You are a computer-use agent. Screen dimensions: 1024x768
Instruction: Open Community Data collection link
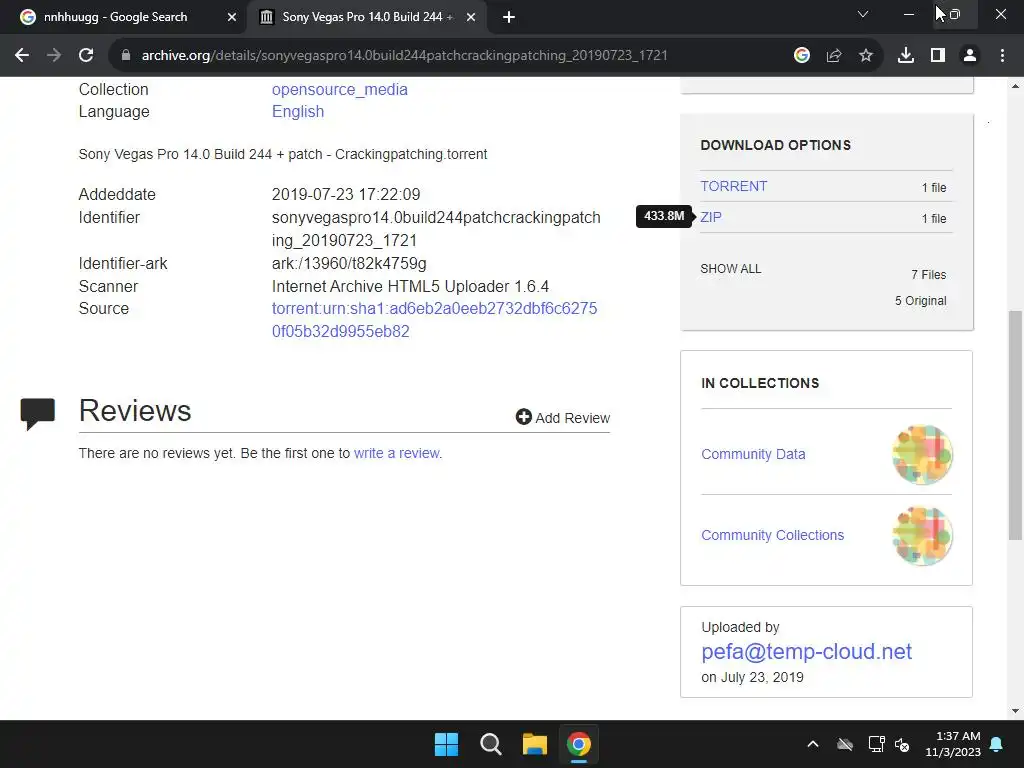point(753,454)
